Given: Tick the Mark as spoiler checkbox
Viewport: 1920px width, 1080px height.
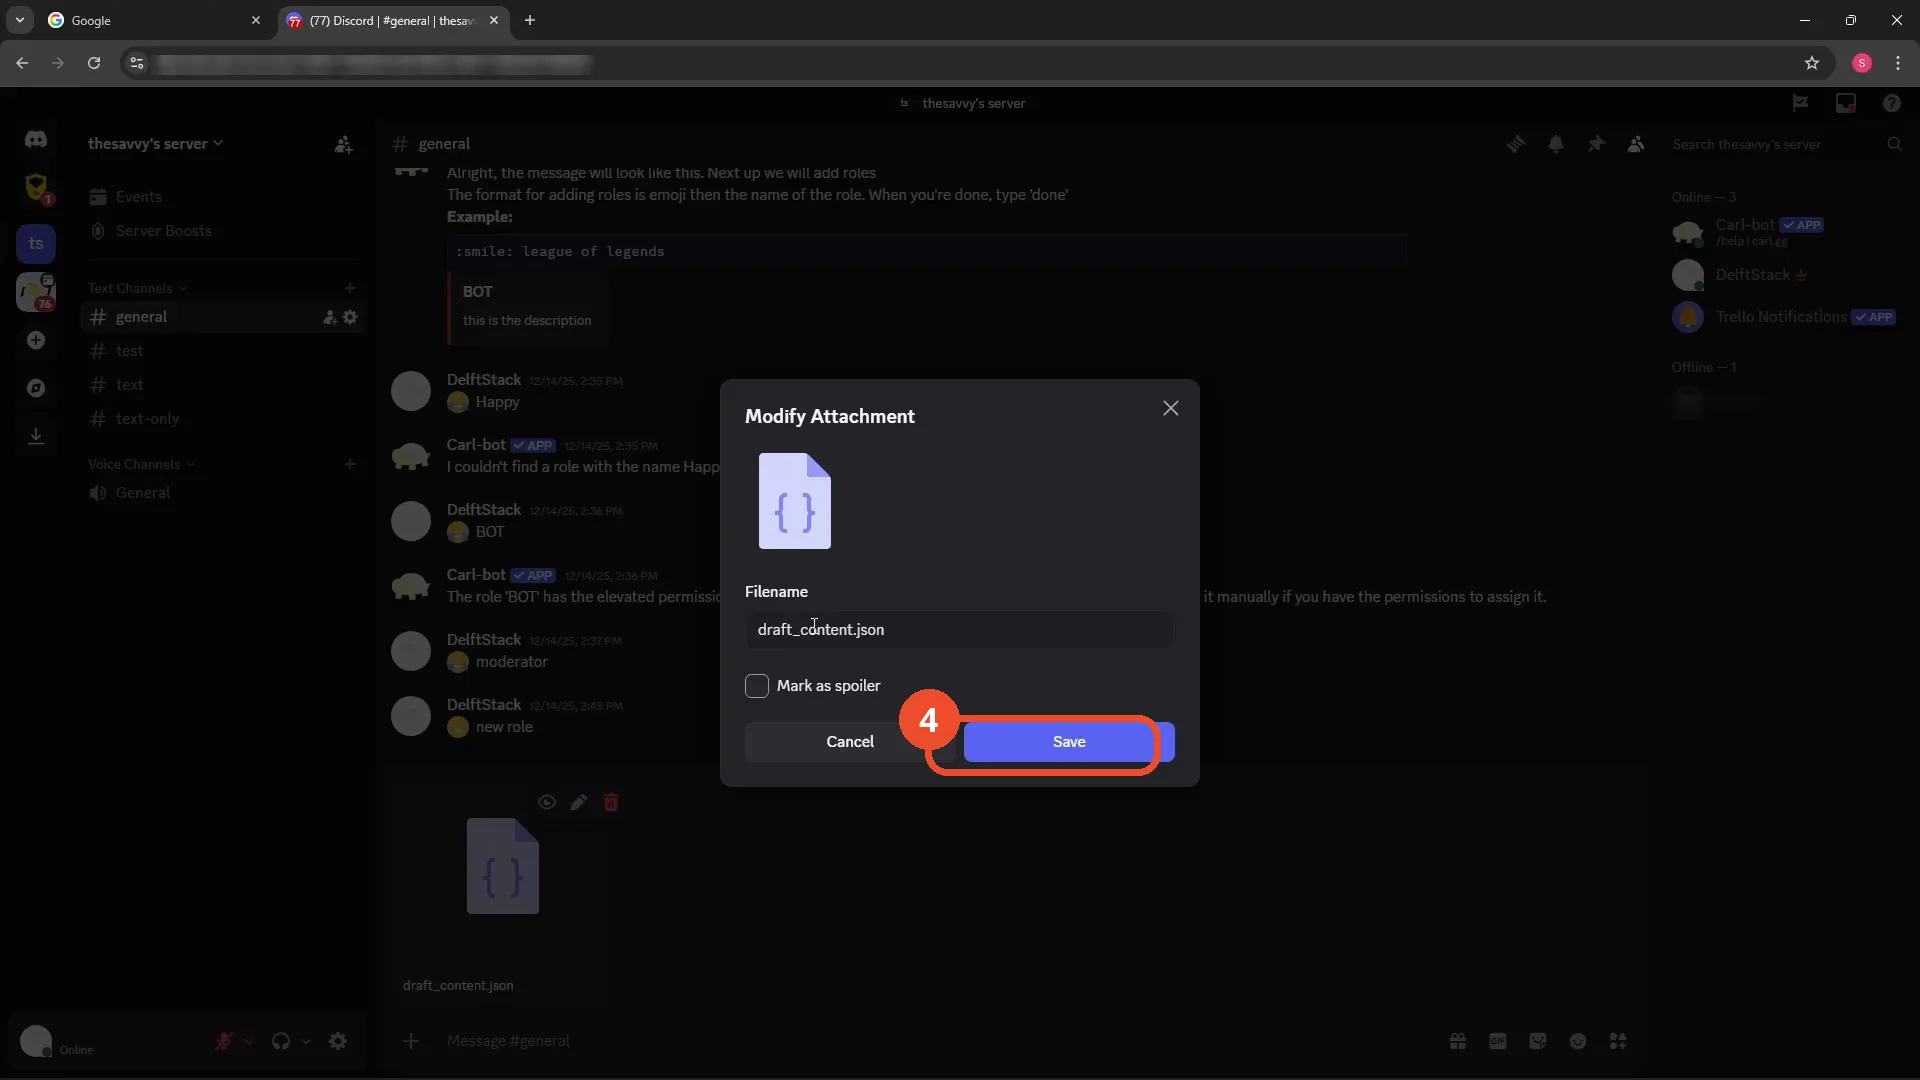Looking at the screenshot, I should [757, 686].
